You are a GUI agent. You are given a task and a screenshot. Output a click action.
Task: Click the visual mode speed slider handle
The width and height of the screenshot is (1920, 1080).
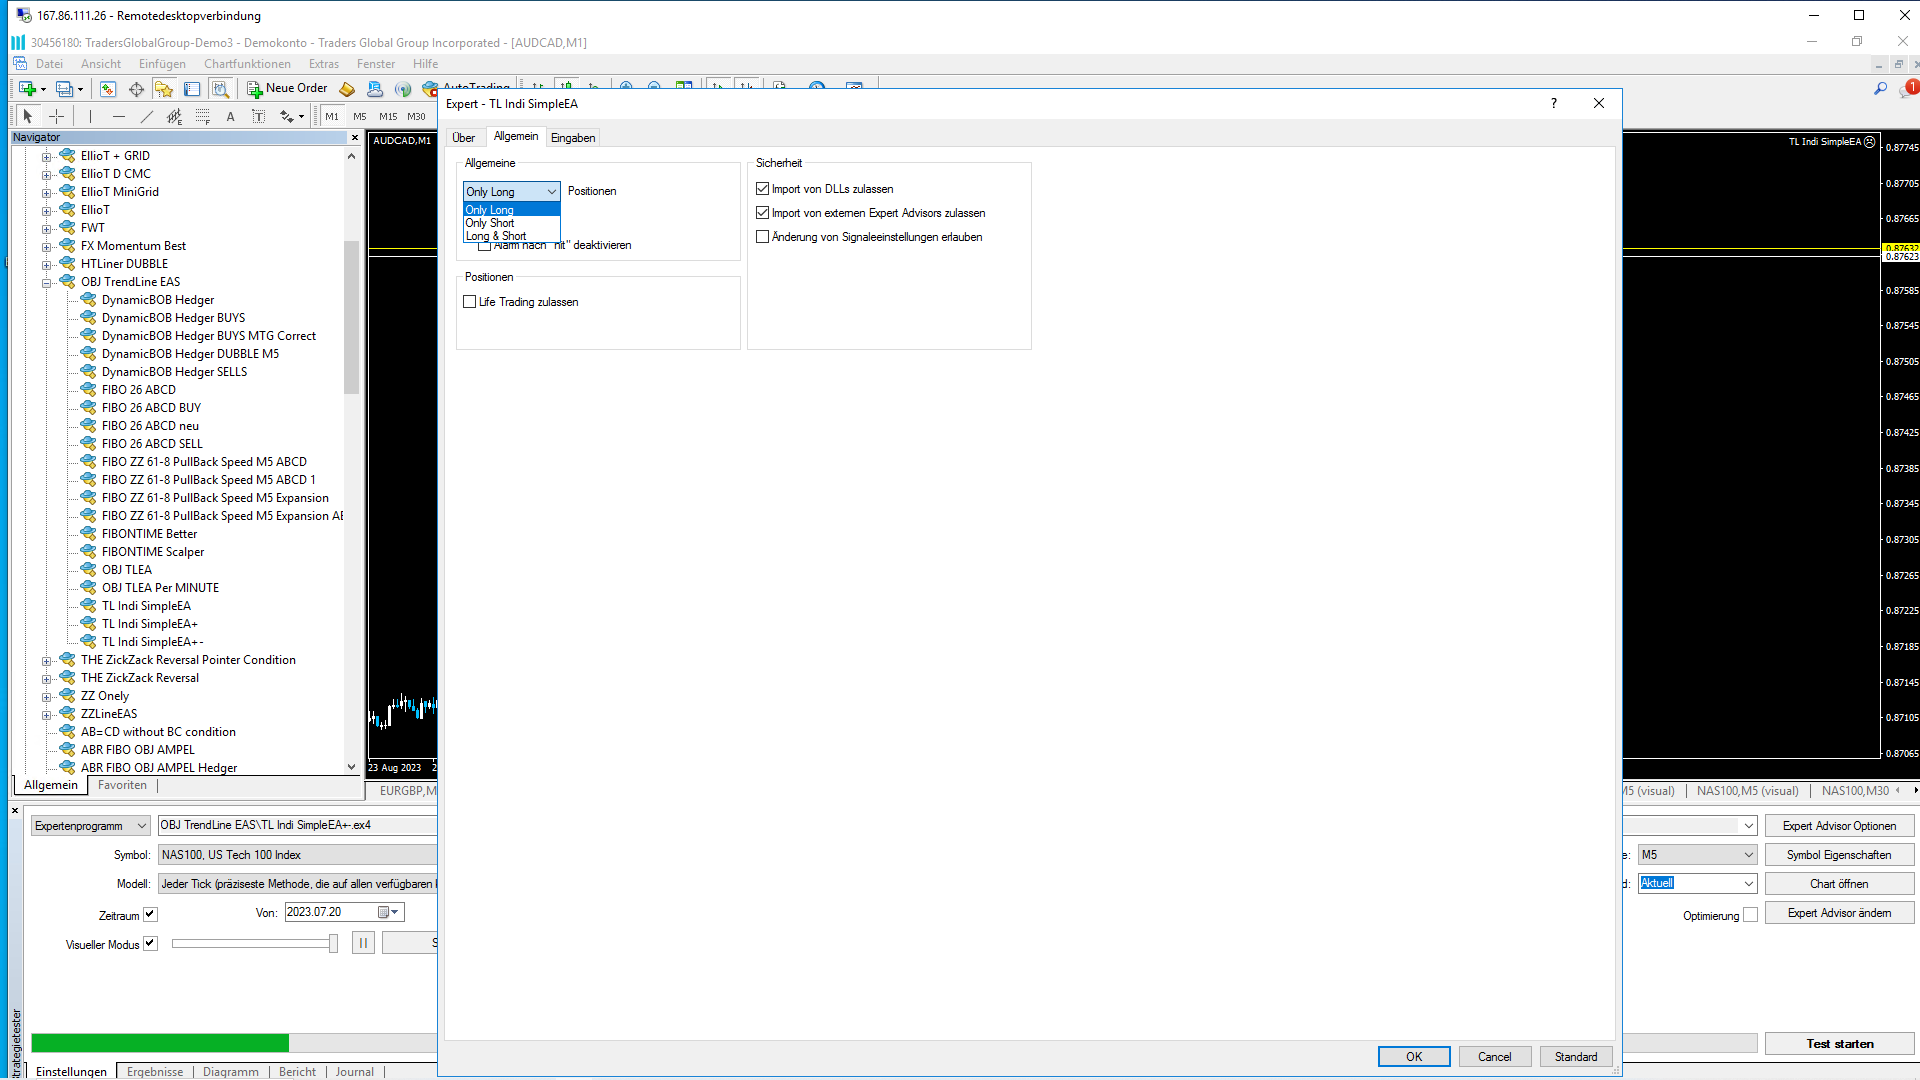[x=333, y=943]
